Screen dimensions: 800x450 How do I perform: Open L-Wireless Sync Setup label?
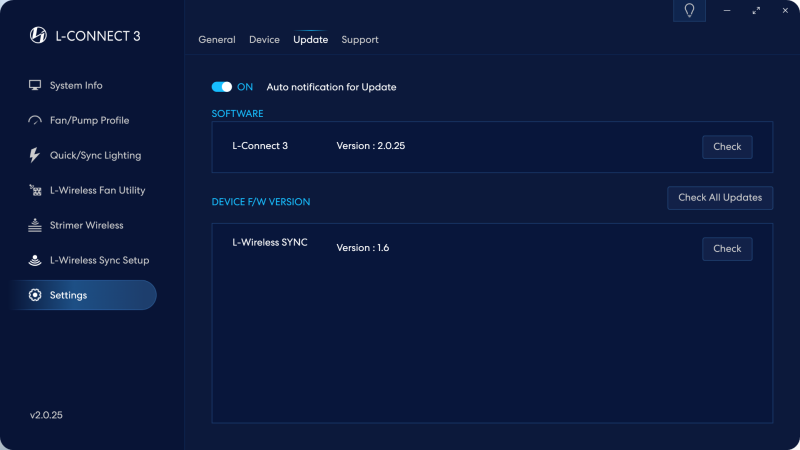(99, 260)
